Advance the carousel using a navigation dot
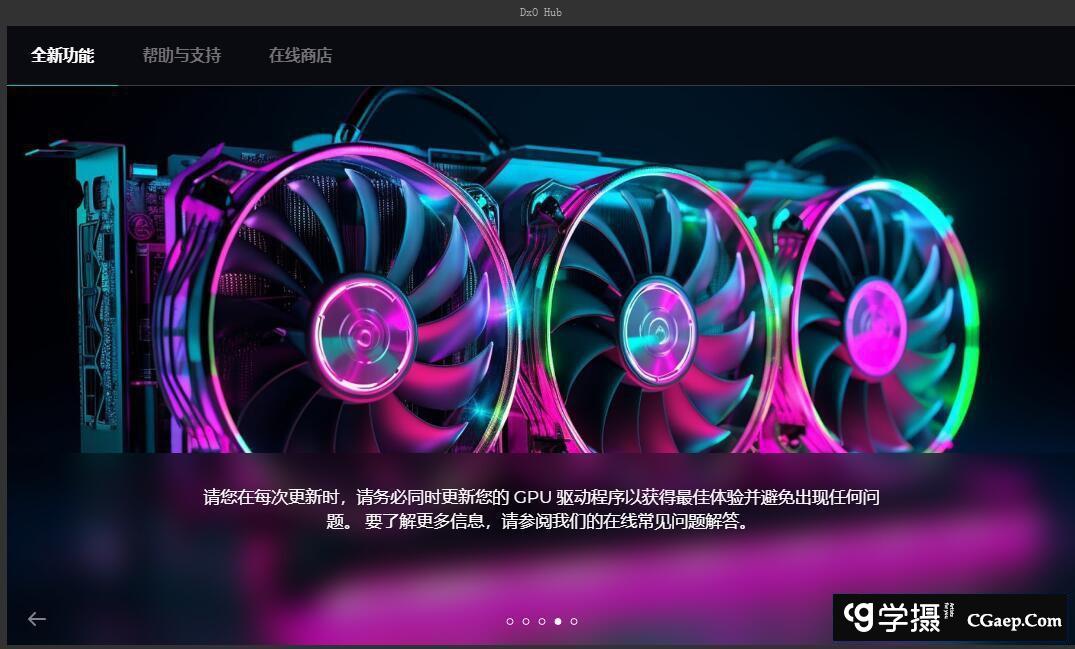This screenshot has width=1075, height=649. [x=574, y=621]
